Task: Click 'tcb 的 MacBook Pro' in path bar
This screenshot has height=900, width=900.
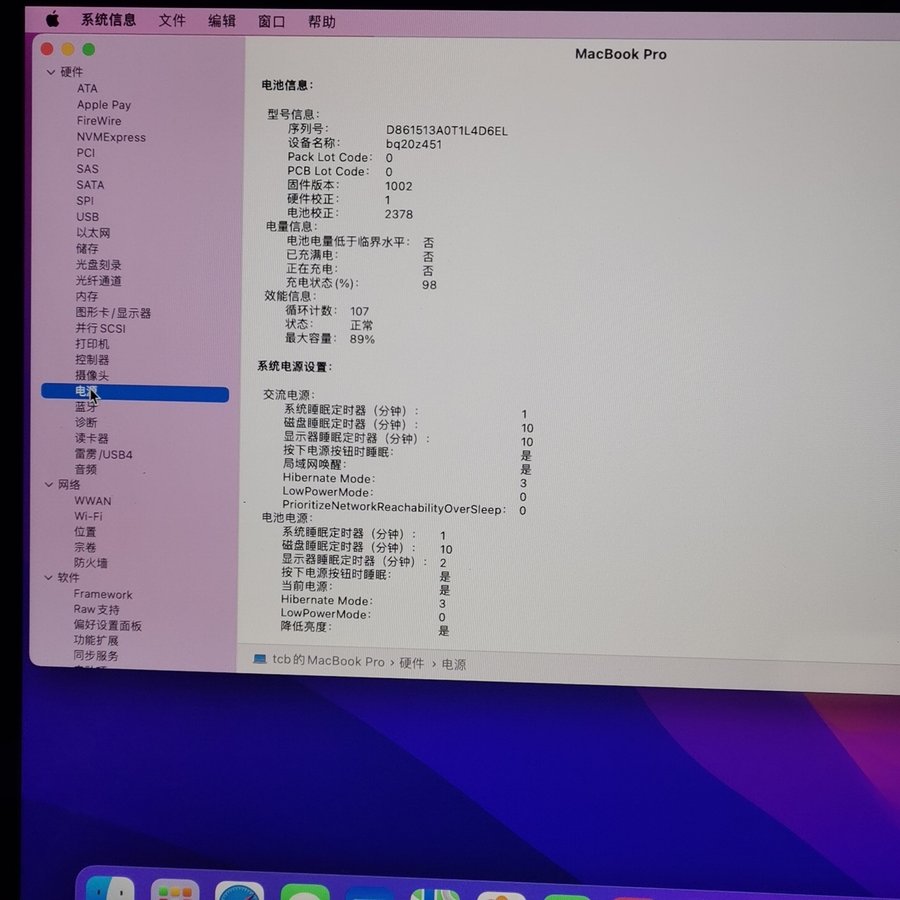Action: [x=328, y=661]
